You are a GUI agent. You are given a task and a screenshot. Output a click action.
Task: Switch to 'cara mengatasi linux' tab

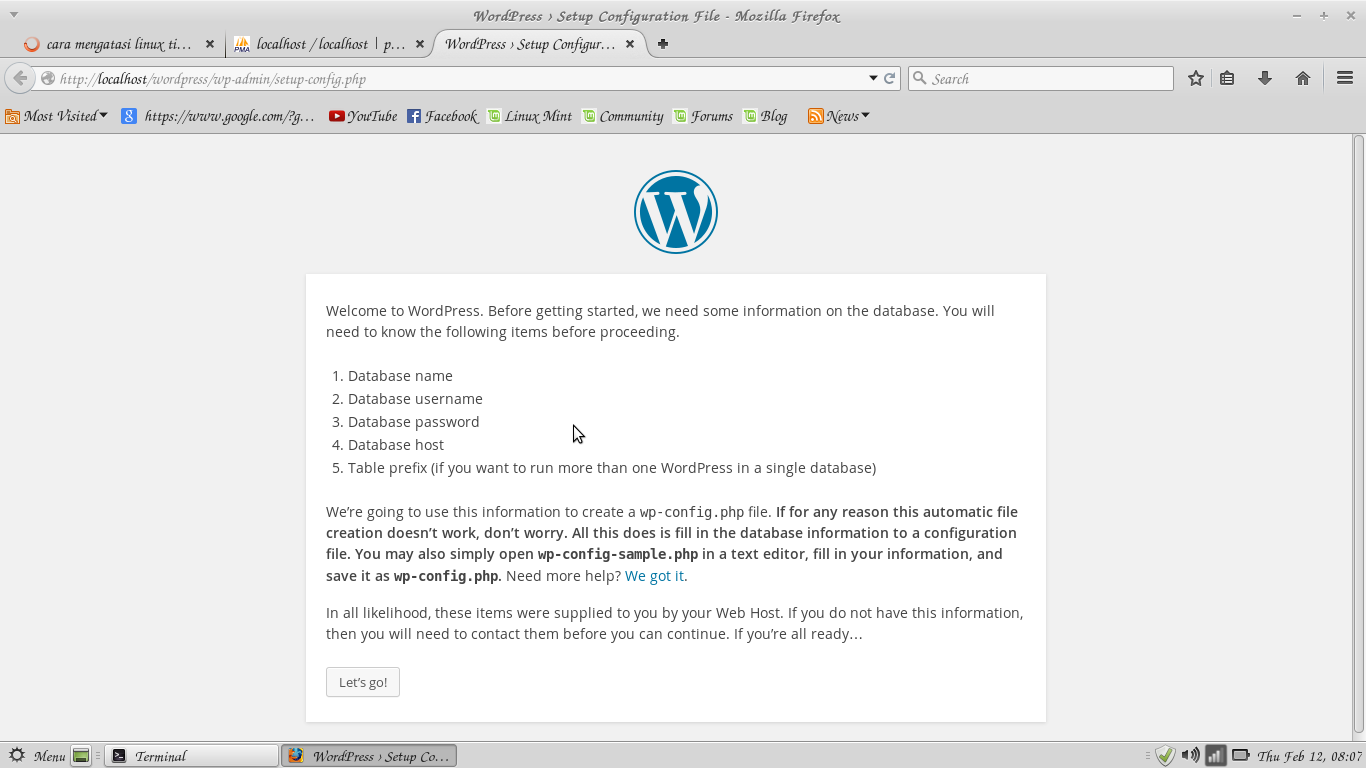point(120,44)
